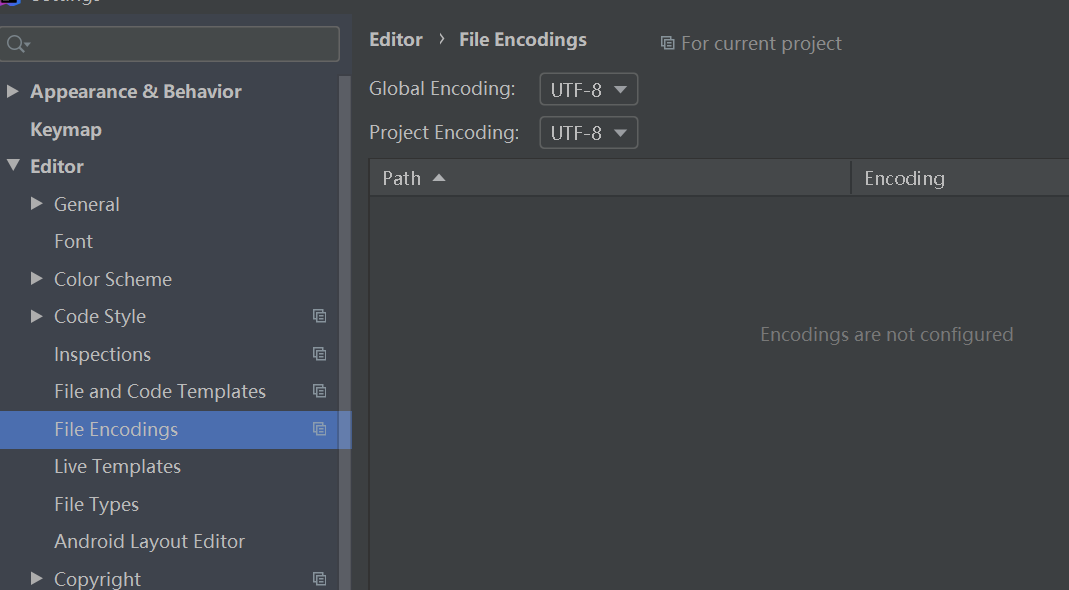Open the Project Encoding dropdown
This screenshot has height=590, width=1069.
click(588, 133)
